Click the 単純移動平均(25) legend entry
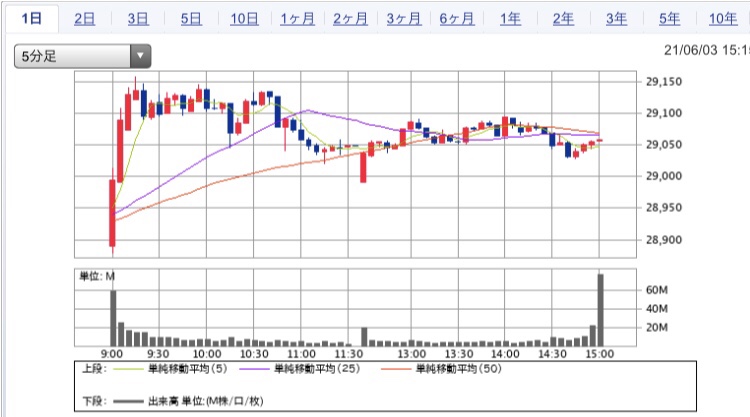This screenshot has width=750, height=417. pyautogui.click(x=317, y=369)
